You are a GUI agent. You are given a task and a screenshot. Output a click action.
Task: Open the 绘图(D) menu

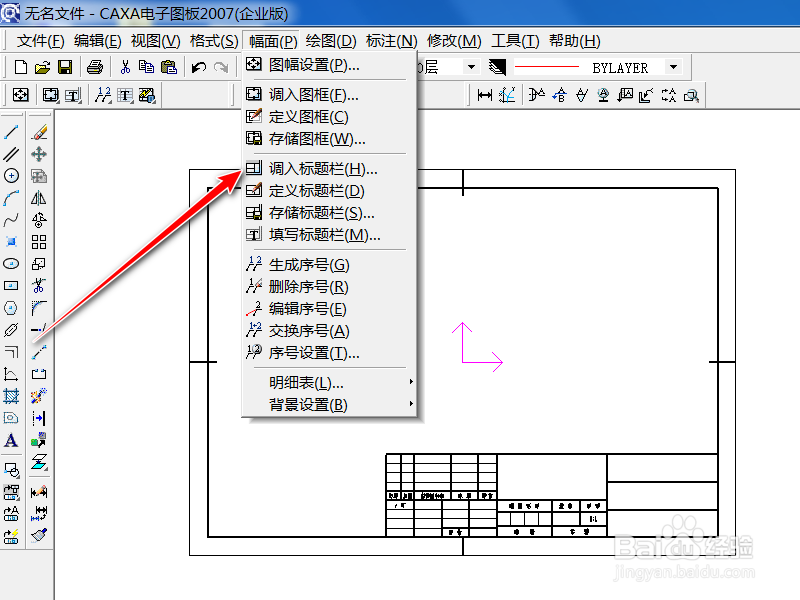coord(330,41)
